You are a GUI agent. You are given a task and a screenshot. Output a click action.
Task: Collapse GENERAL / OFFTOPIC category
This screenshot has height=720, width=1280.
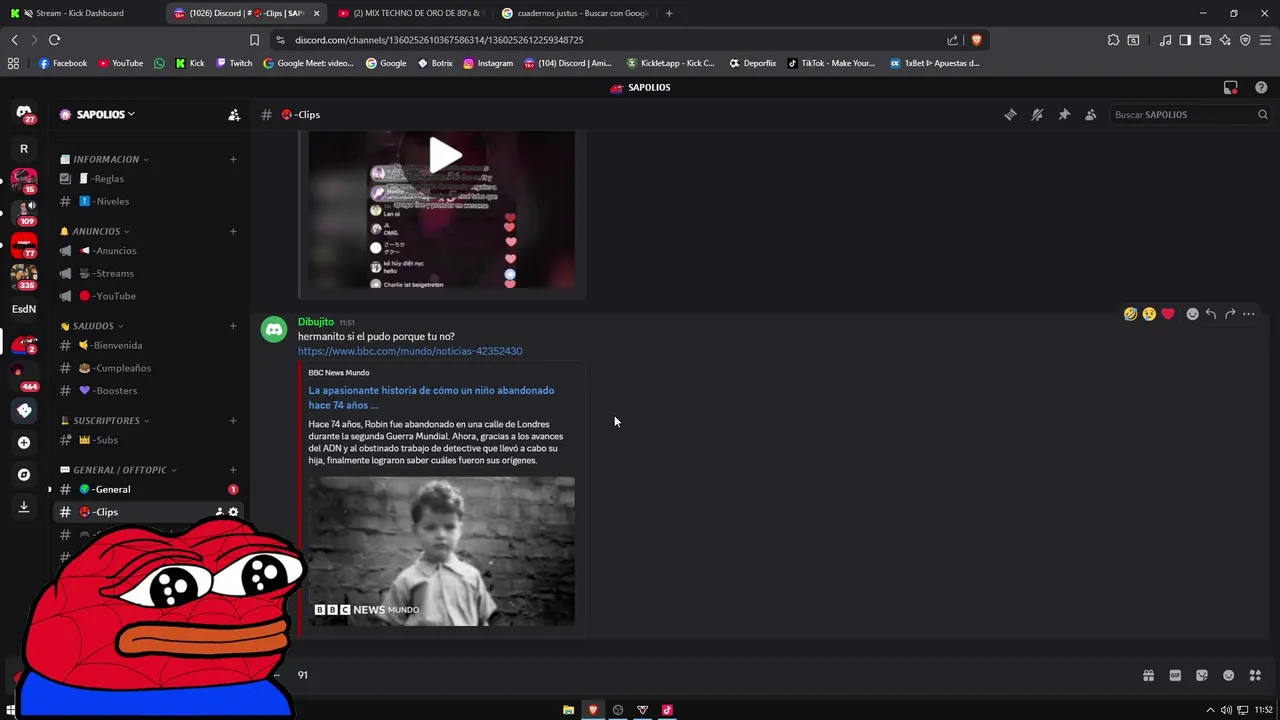point(118,470)
